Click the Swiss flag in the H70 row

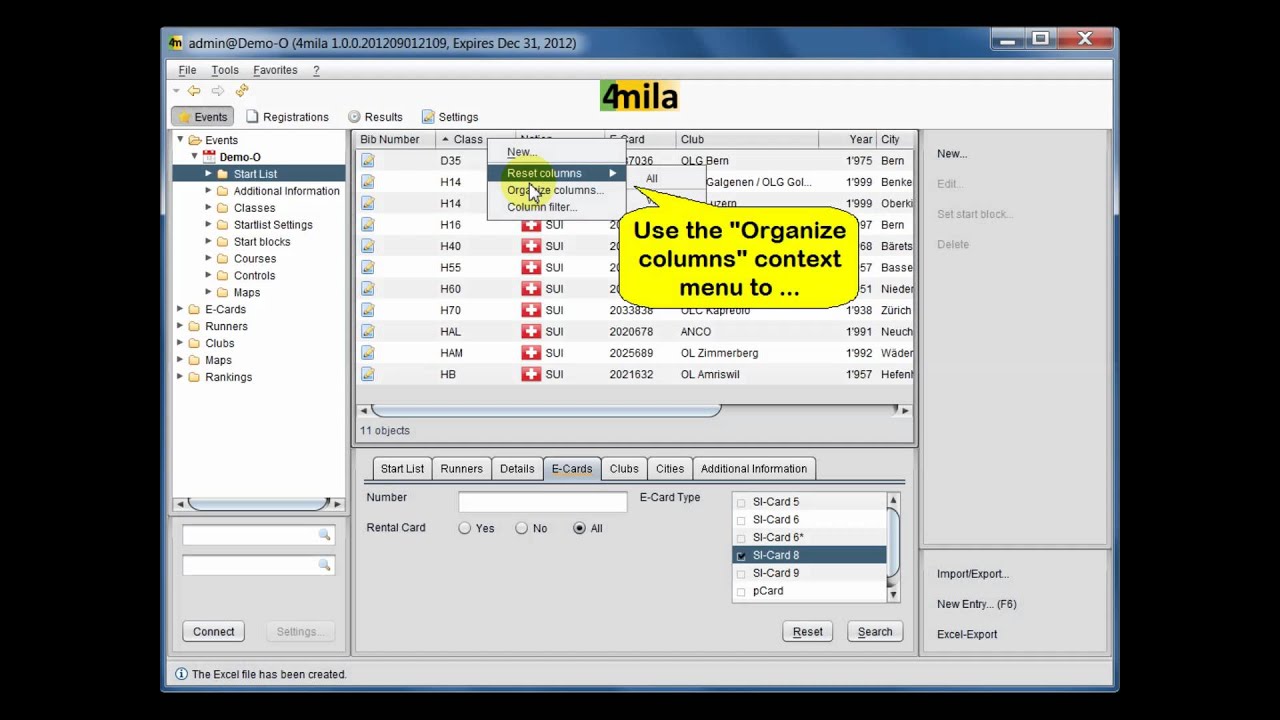[531, 311]
